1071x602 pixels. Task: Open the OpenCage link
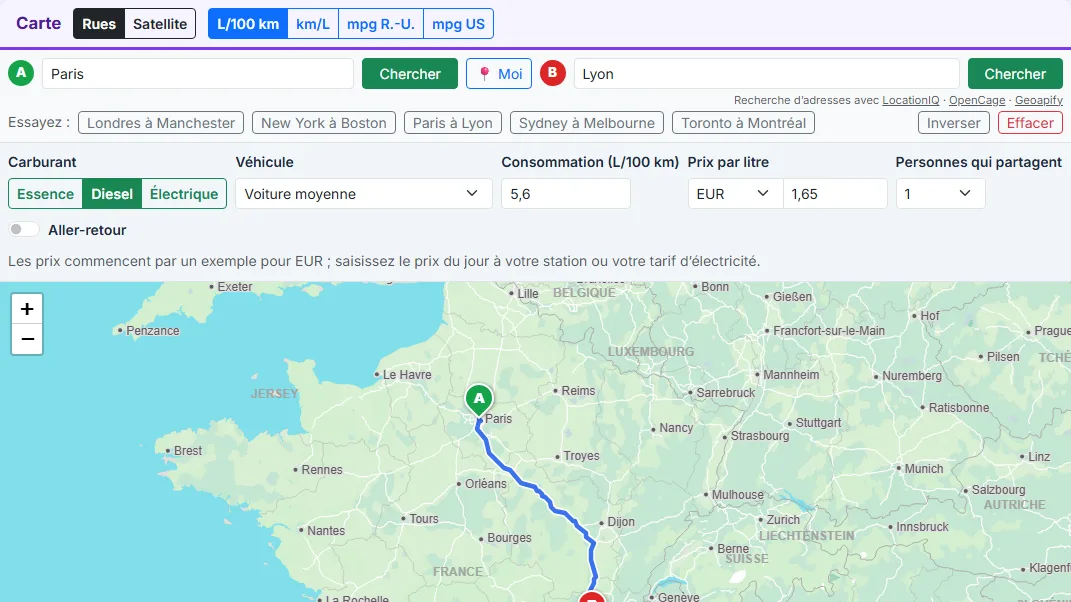point(977,100)
